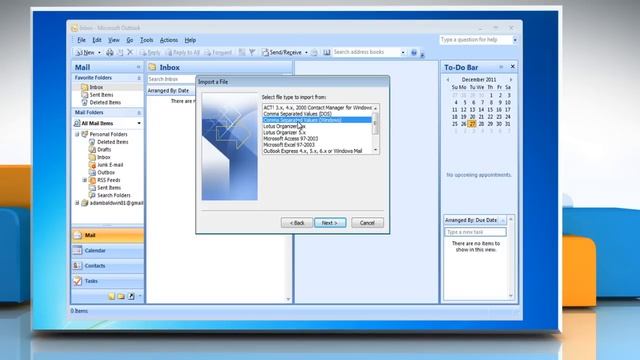The height and width of the screenshot is (360, 640).
Task: Click Next in Import a File dialog
Action: click(330, 223)
